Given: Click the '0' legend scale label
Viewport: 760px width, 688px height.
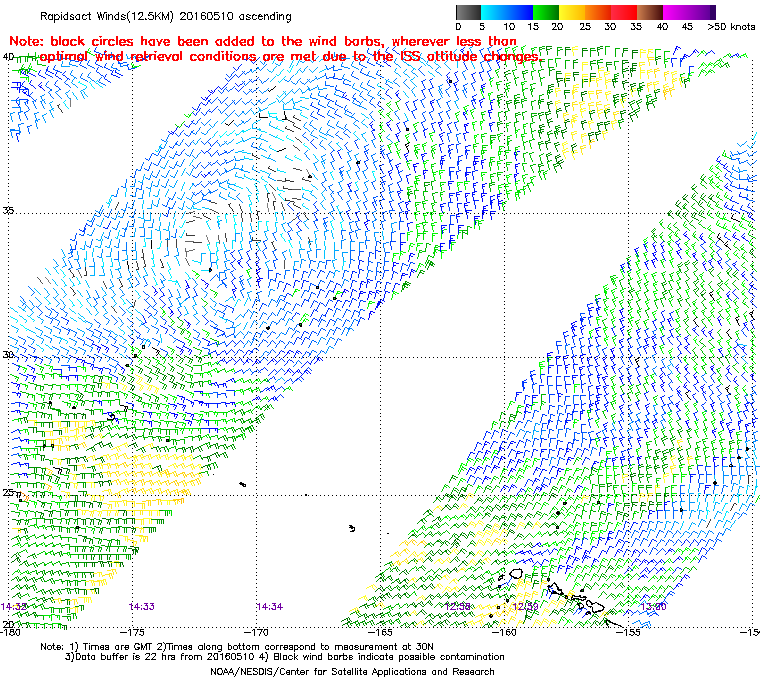Looking at the screenshot, I should click(x=459, y=27).
